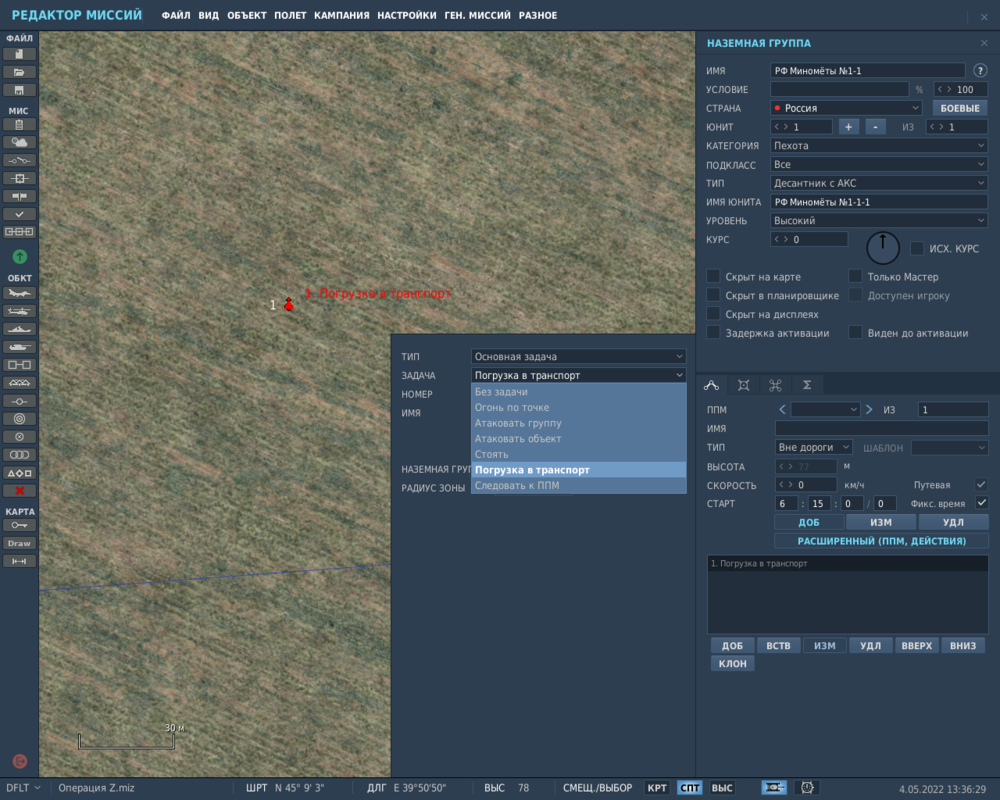Viewport: 1000px width, 800px height.
Task: Open the УРОВЕНЬ dropdown showing Высокий
Action: [x=878, y=220]
